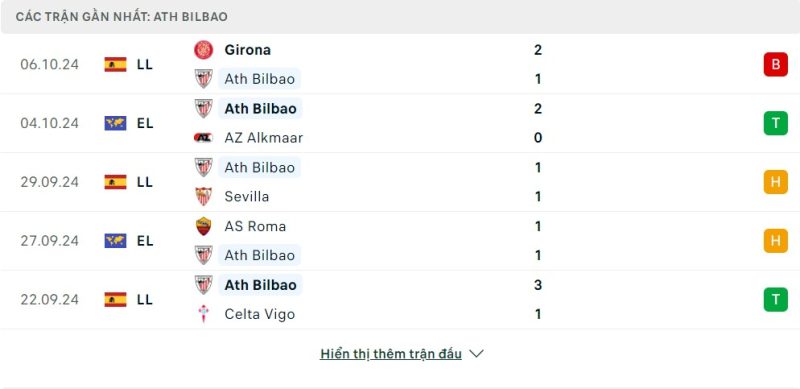Open the 'Hiển thị thêm trận đấu' link
The height and width of the screenshot is (389, 800).
(x=391, y=354)
